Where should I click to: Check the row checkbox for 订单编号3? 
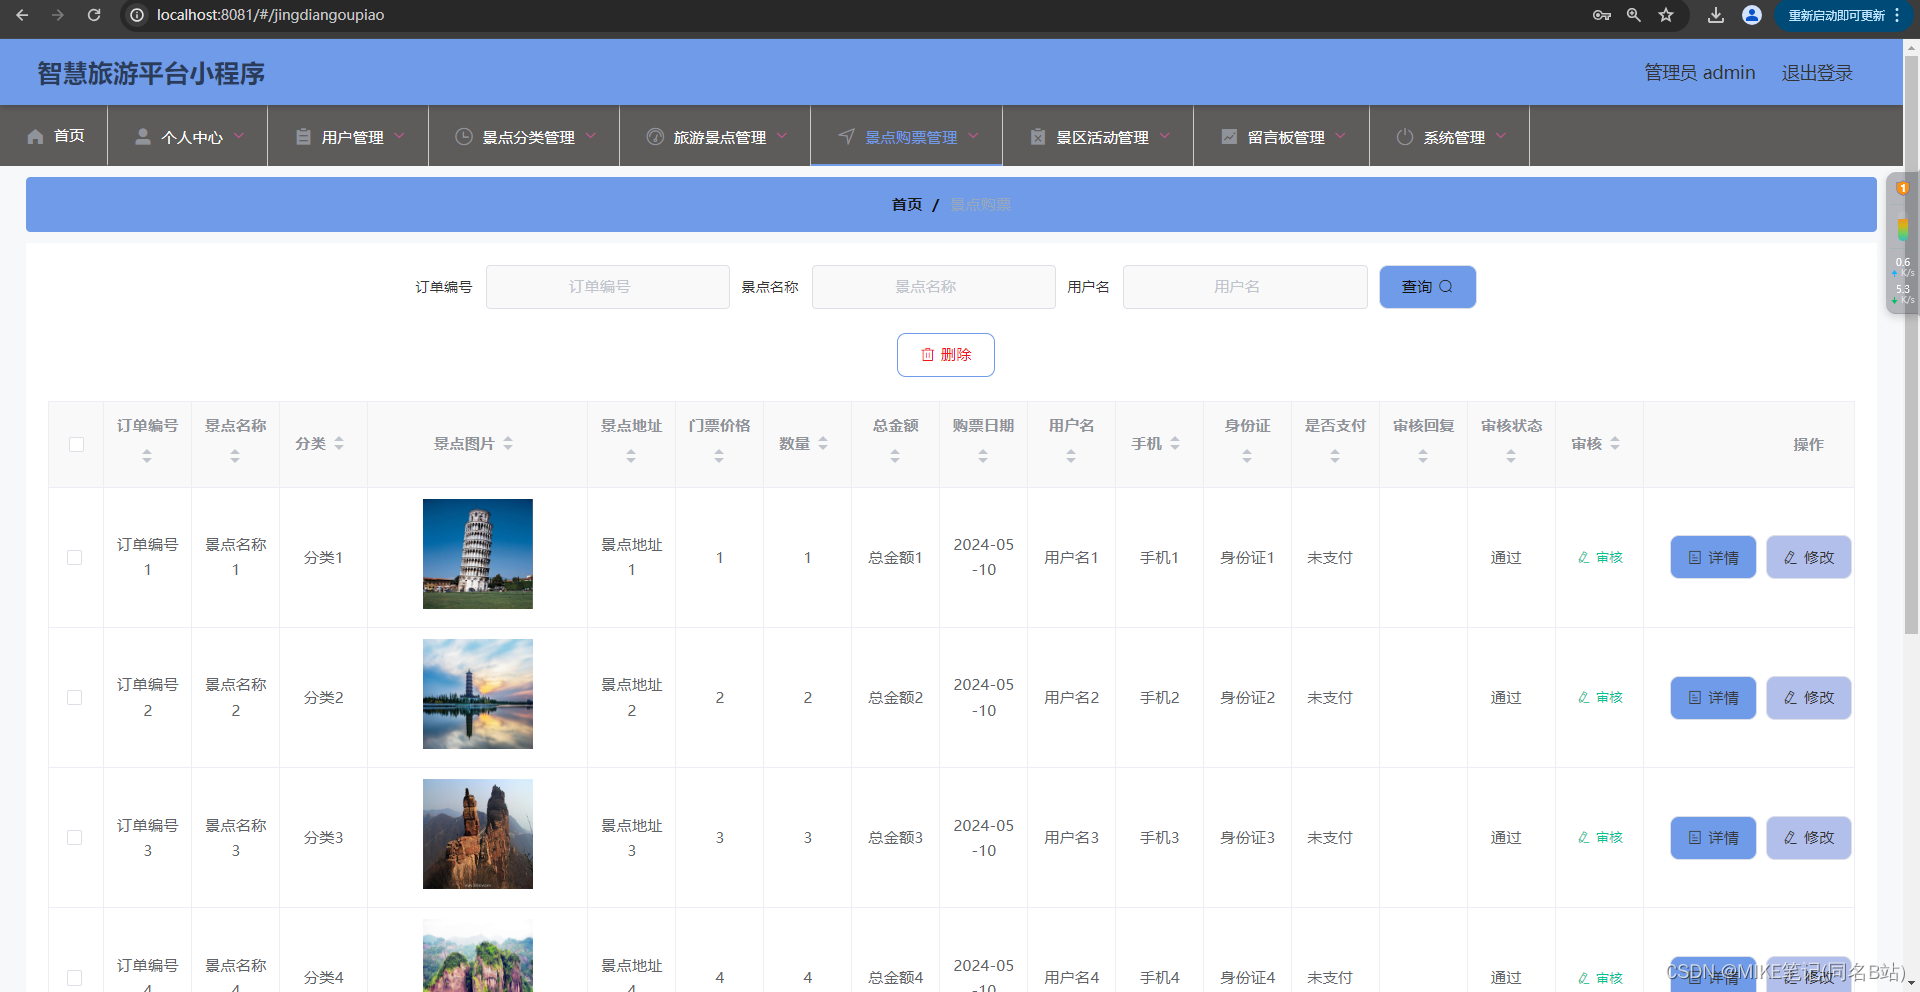(x=75, y=837)
